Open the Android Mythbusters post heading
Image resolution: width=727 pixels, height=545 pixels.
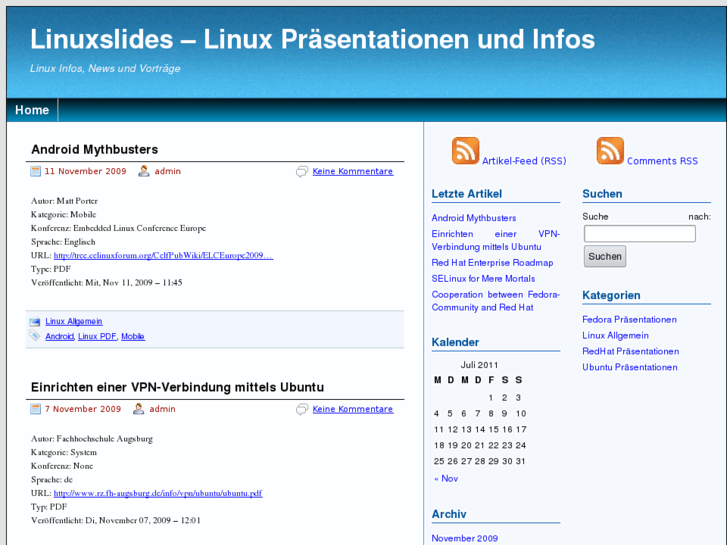pos(95,149)
